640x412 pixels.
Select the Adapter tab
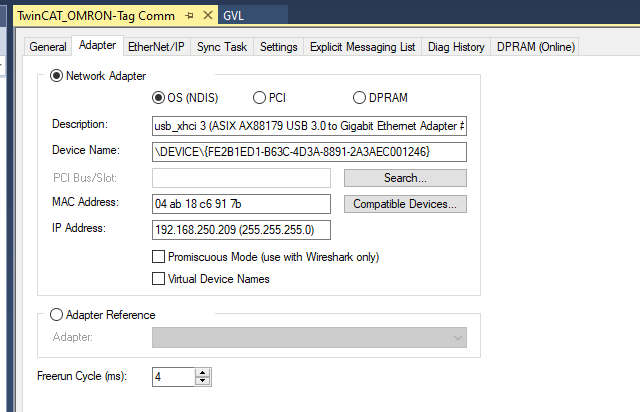[97, 45]
